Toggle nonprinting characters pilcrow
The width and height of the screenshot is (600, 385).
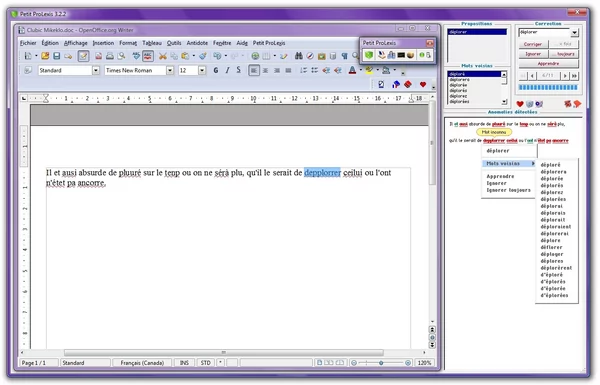pyautogui.click(x=344, y=56)
